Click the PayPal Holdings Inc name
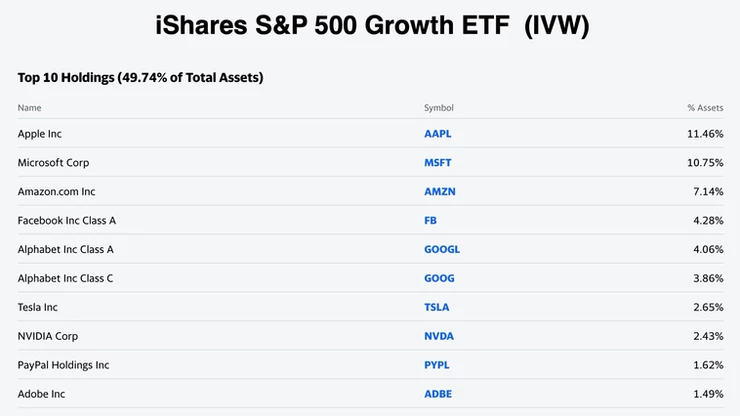Image resolution: width=740 pixels, height=416 pixels. coord(63,365)
